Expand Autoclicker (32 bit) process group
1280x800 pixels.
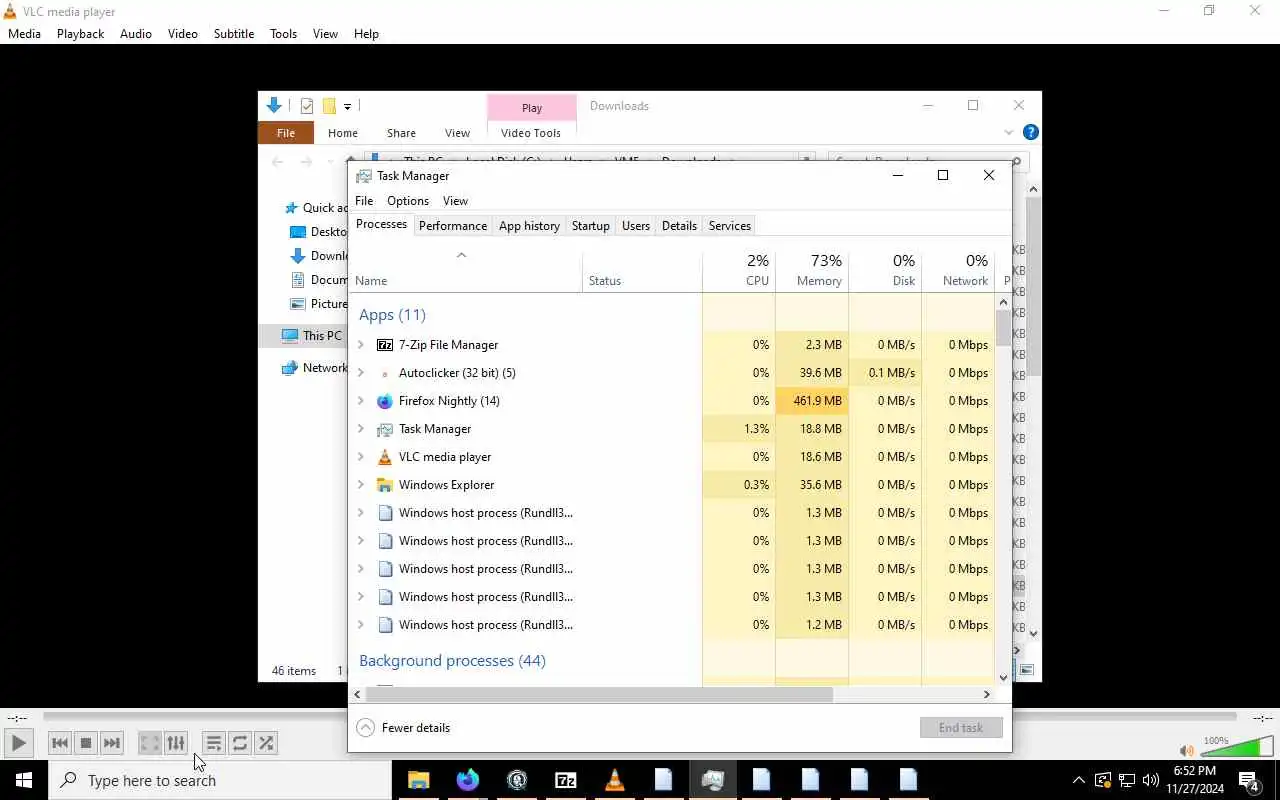(x=361, y=373)
